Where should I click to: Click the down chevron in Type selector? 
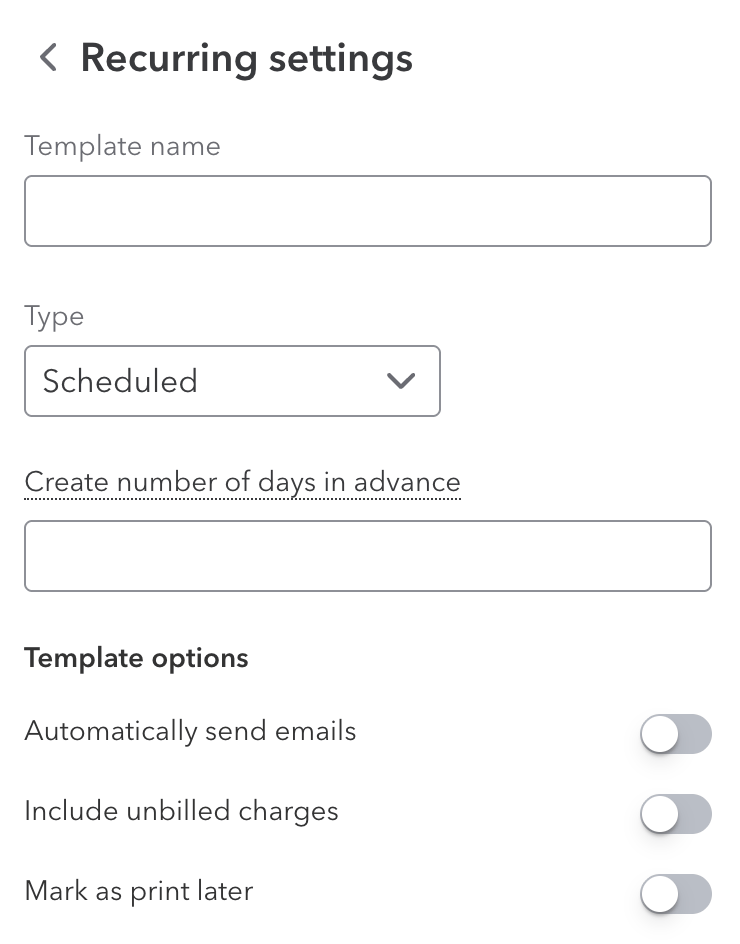point(400,381)
